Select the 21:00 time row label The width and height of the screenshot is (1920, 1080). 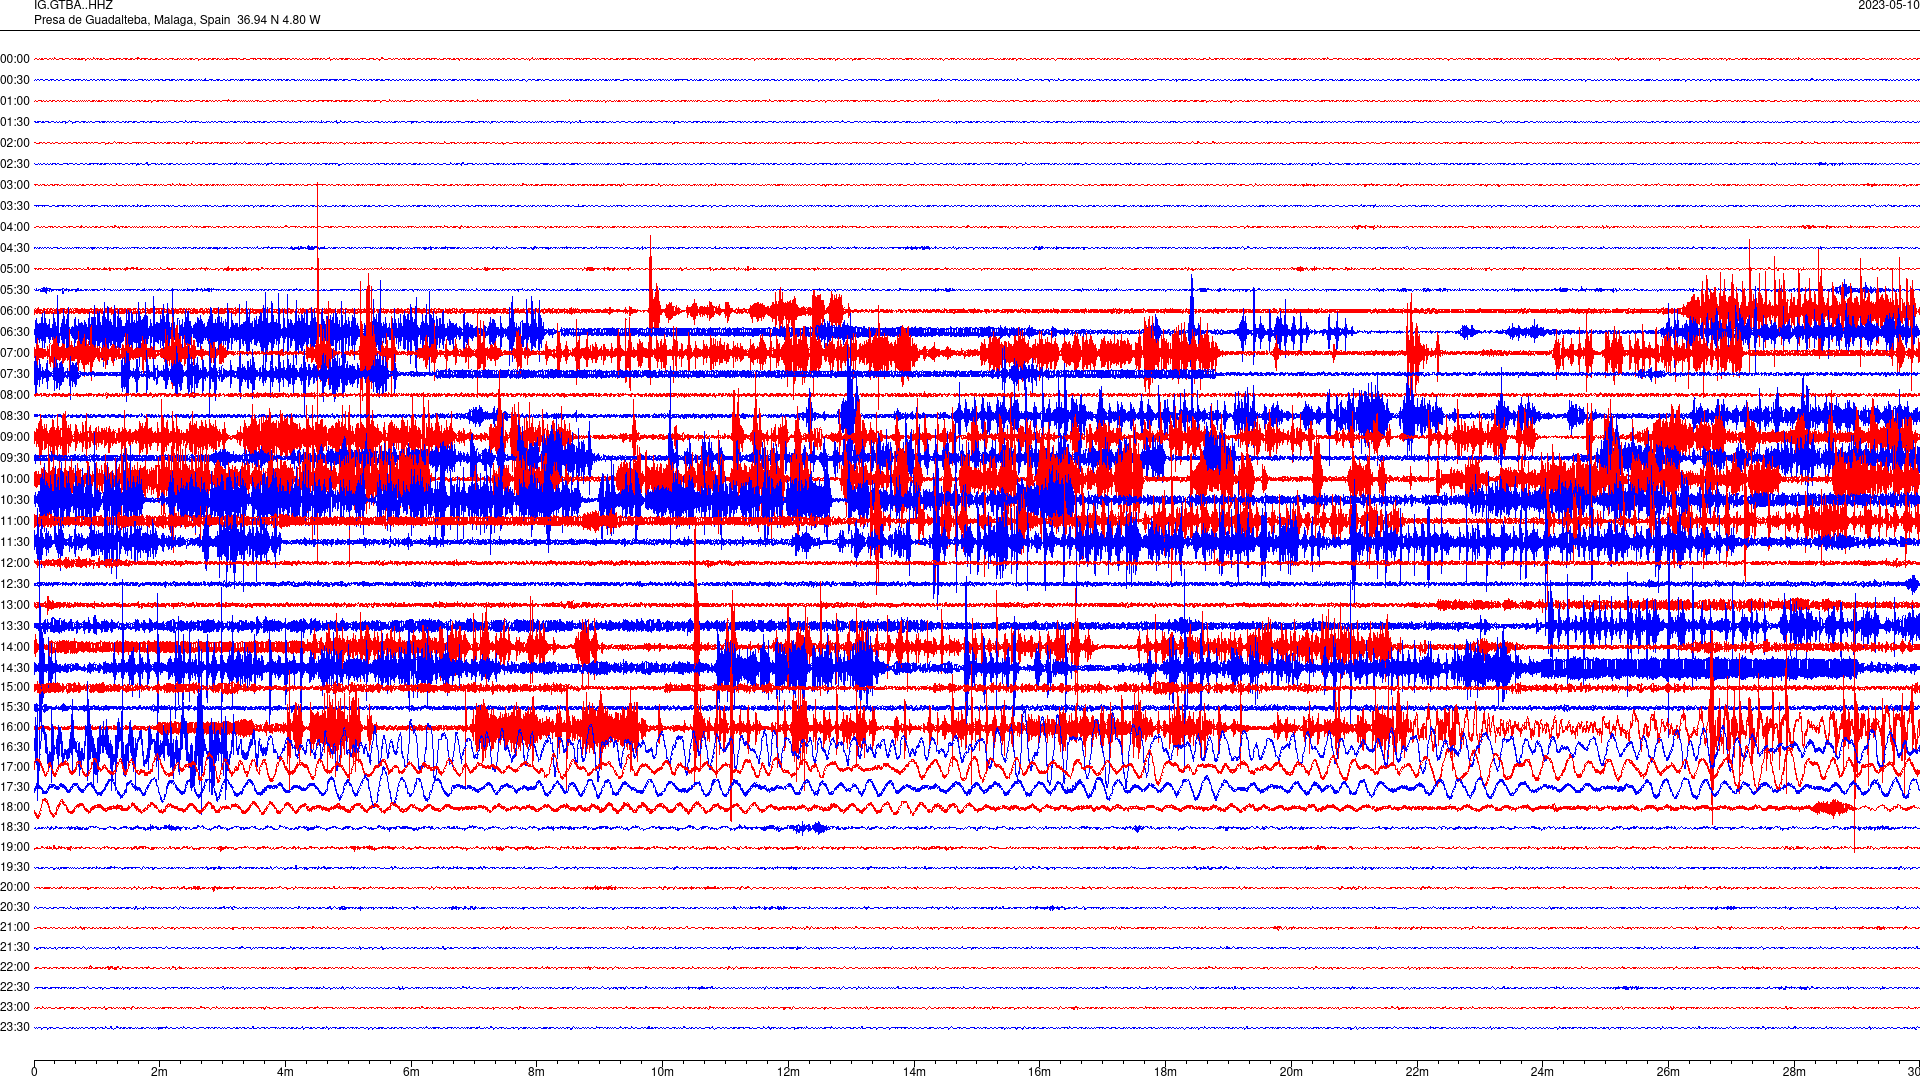[15, 927]
